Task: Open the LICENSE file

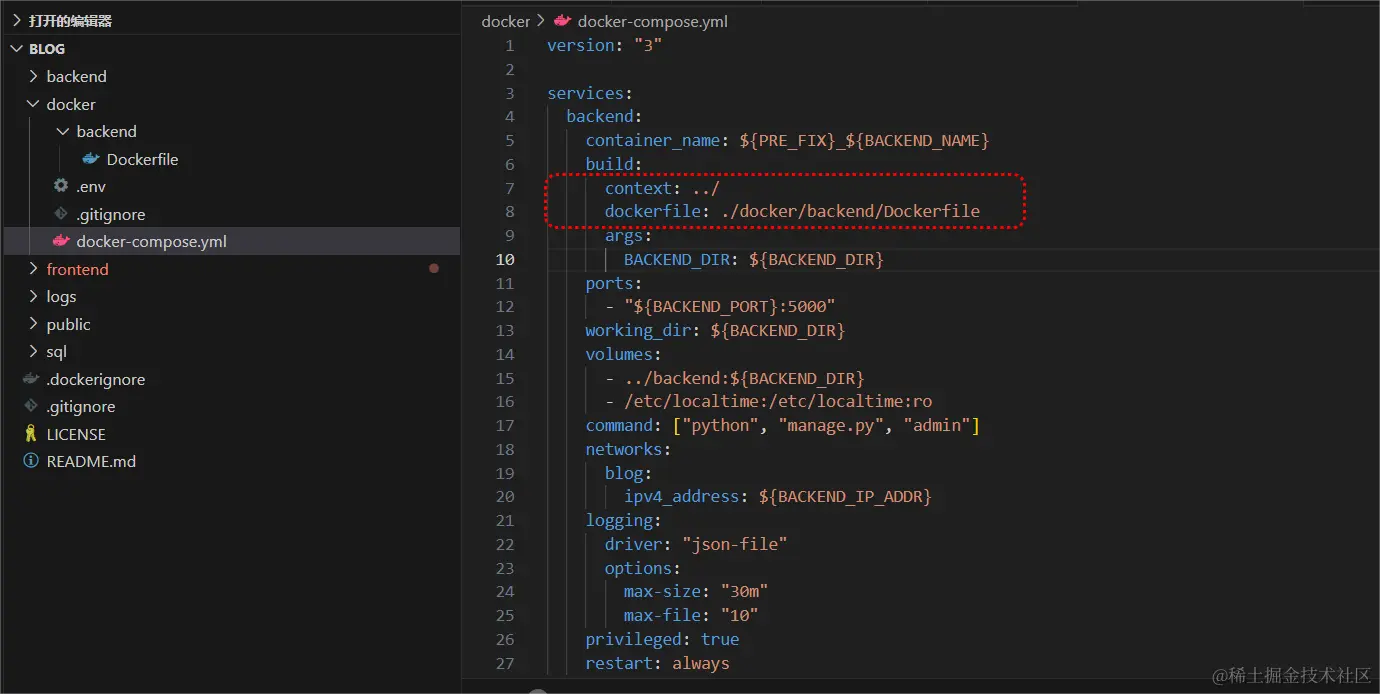Action: [76, 434]
